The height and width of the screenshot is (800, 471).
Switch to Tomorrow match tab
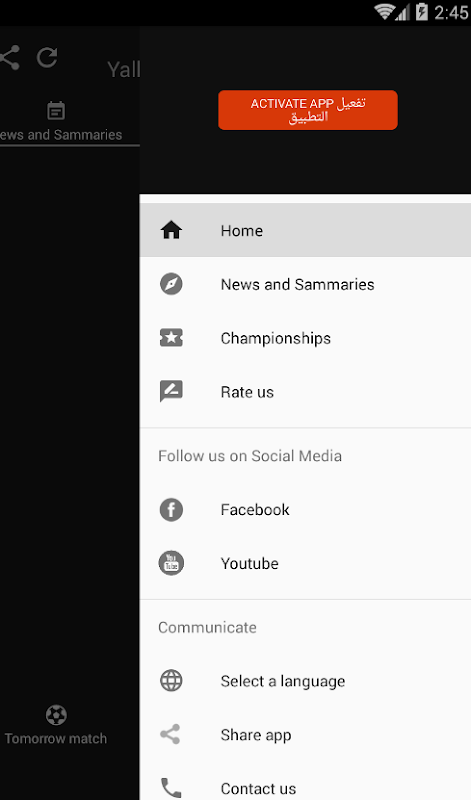click(56, 726)
